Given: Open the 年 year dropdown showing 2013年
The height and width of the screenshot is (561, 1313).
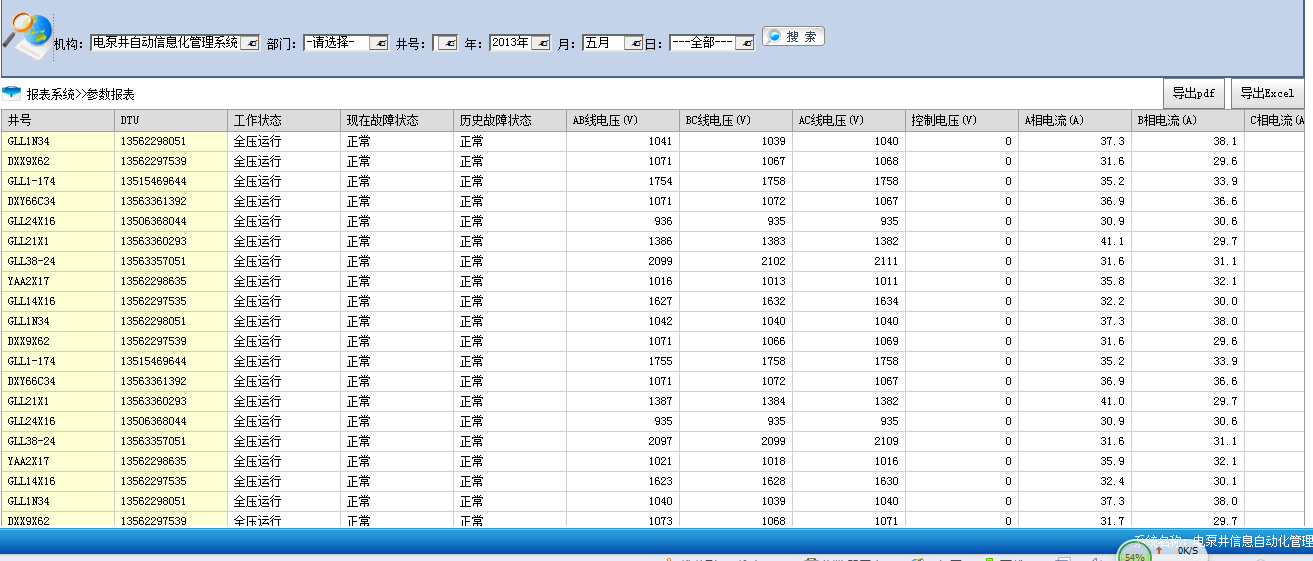Looking at the screenshot, I should 540,43.
